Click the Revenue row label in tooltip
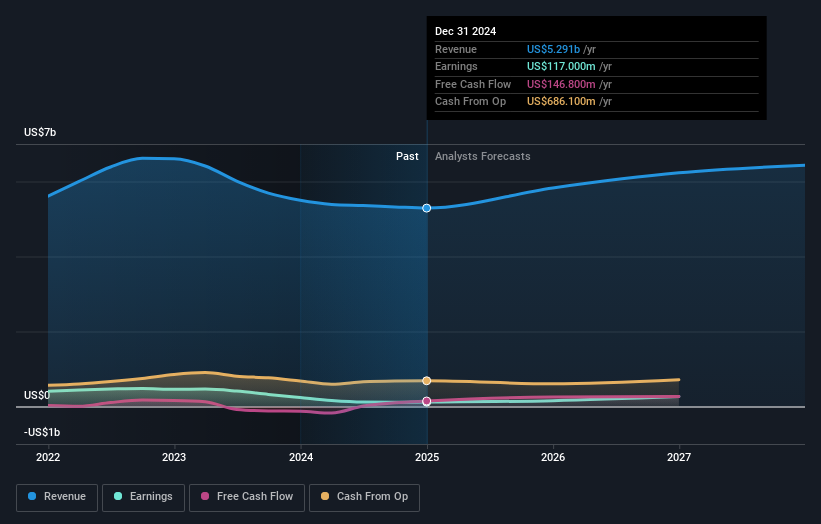This screenshot has height=524, width=821. point(456,49)
